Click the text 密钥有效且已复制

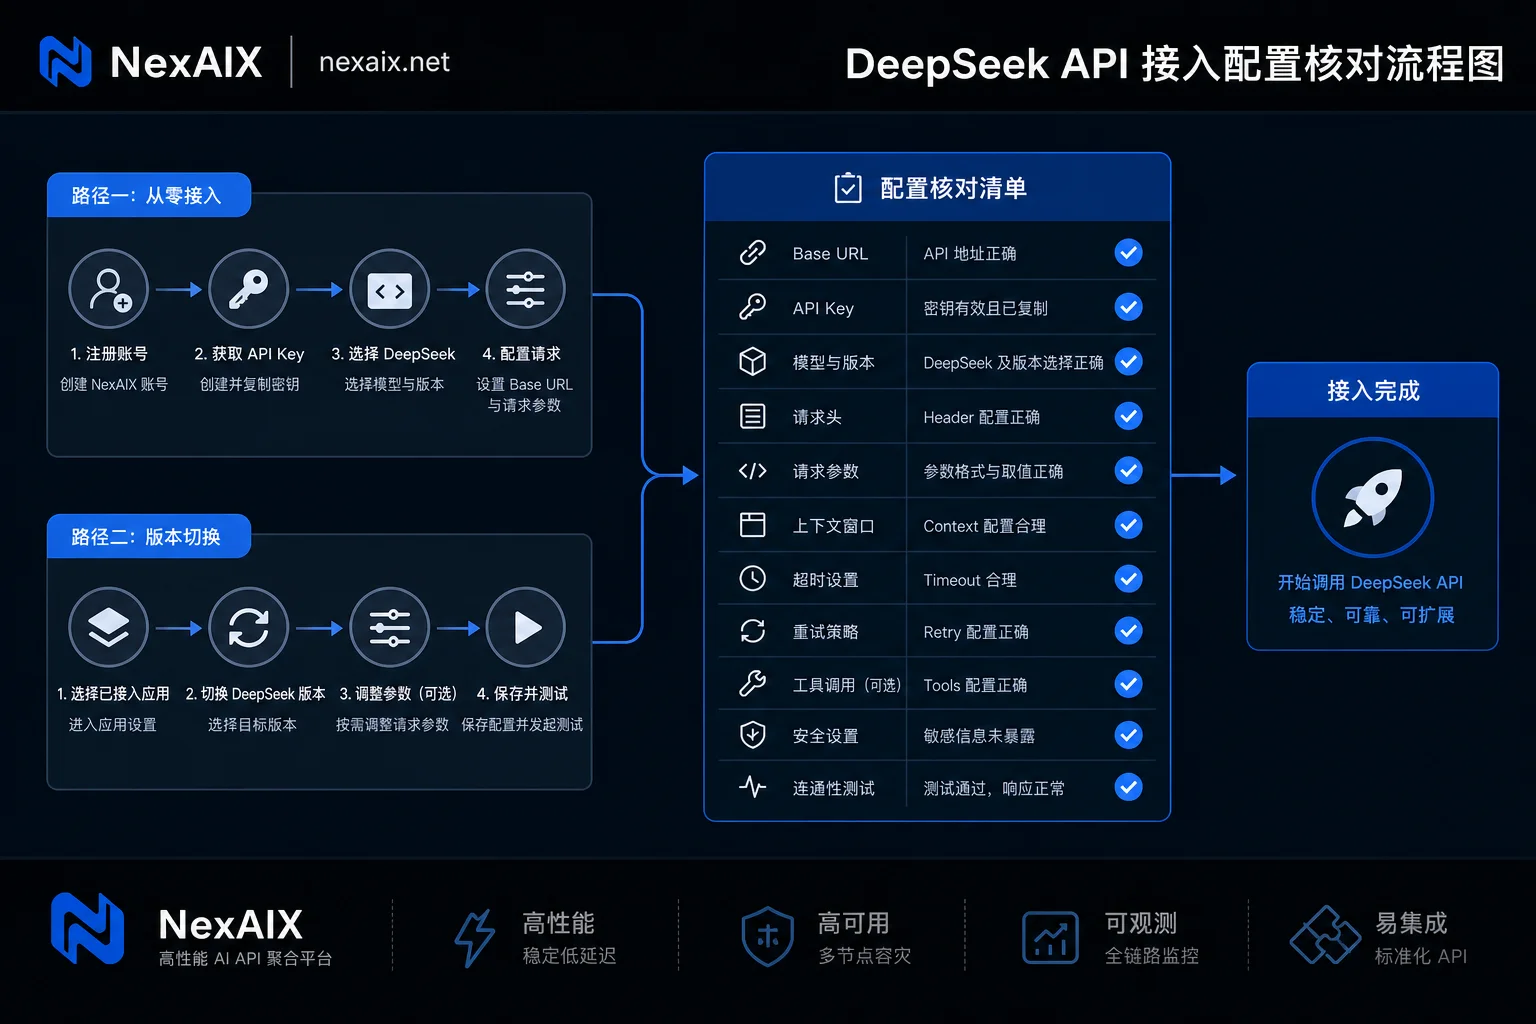pyautogui.click(x=985, y=308)
